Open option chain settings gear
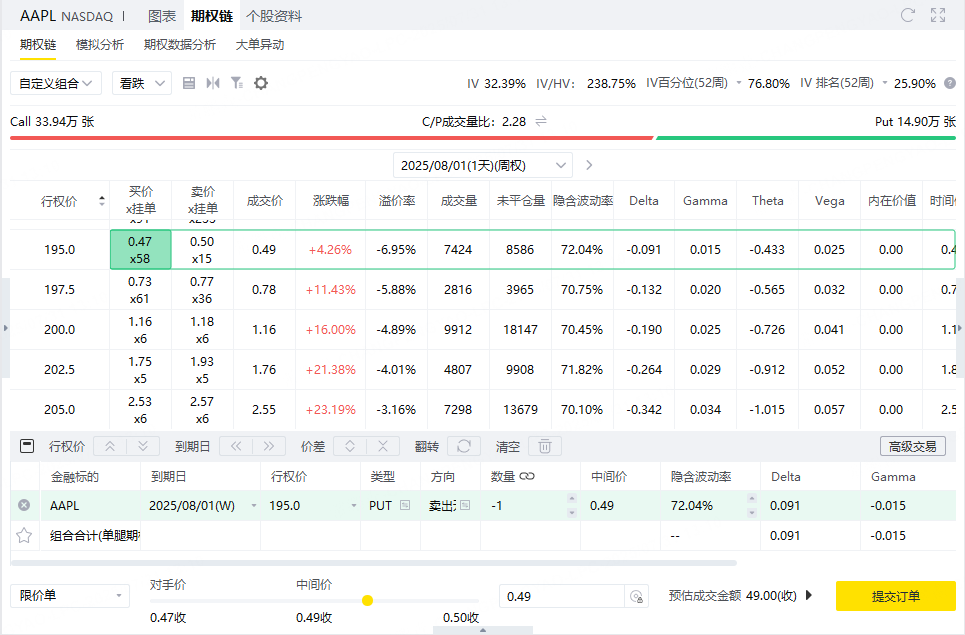The height and width of the screenshot is (635, 965). 261,83
